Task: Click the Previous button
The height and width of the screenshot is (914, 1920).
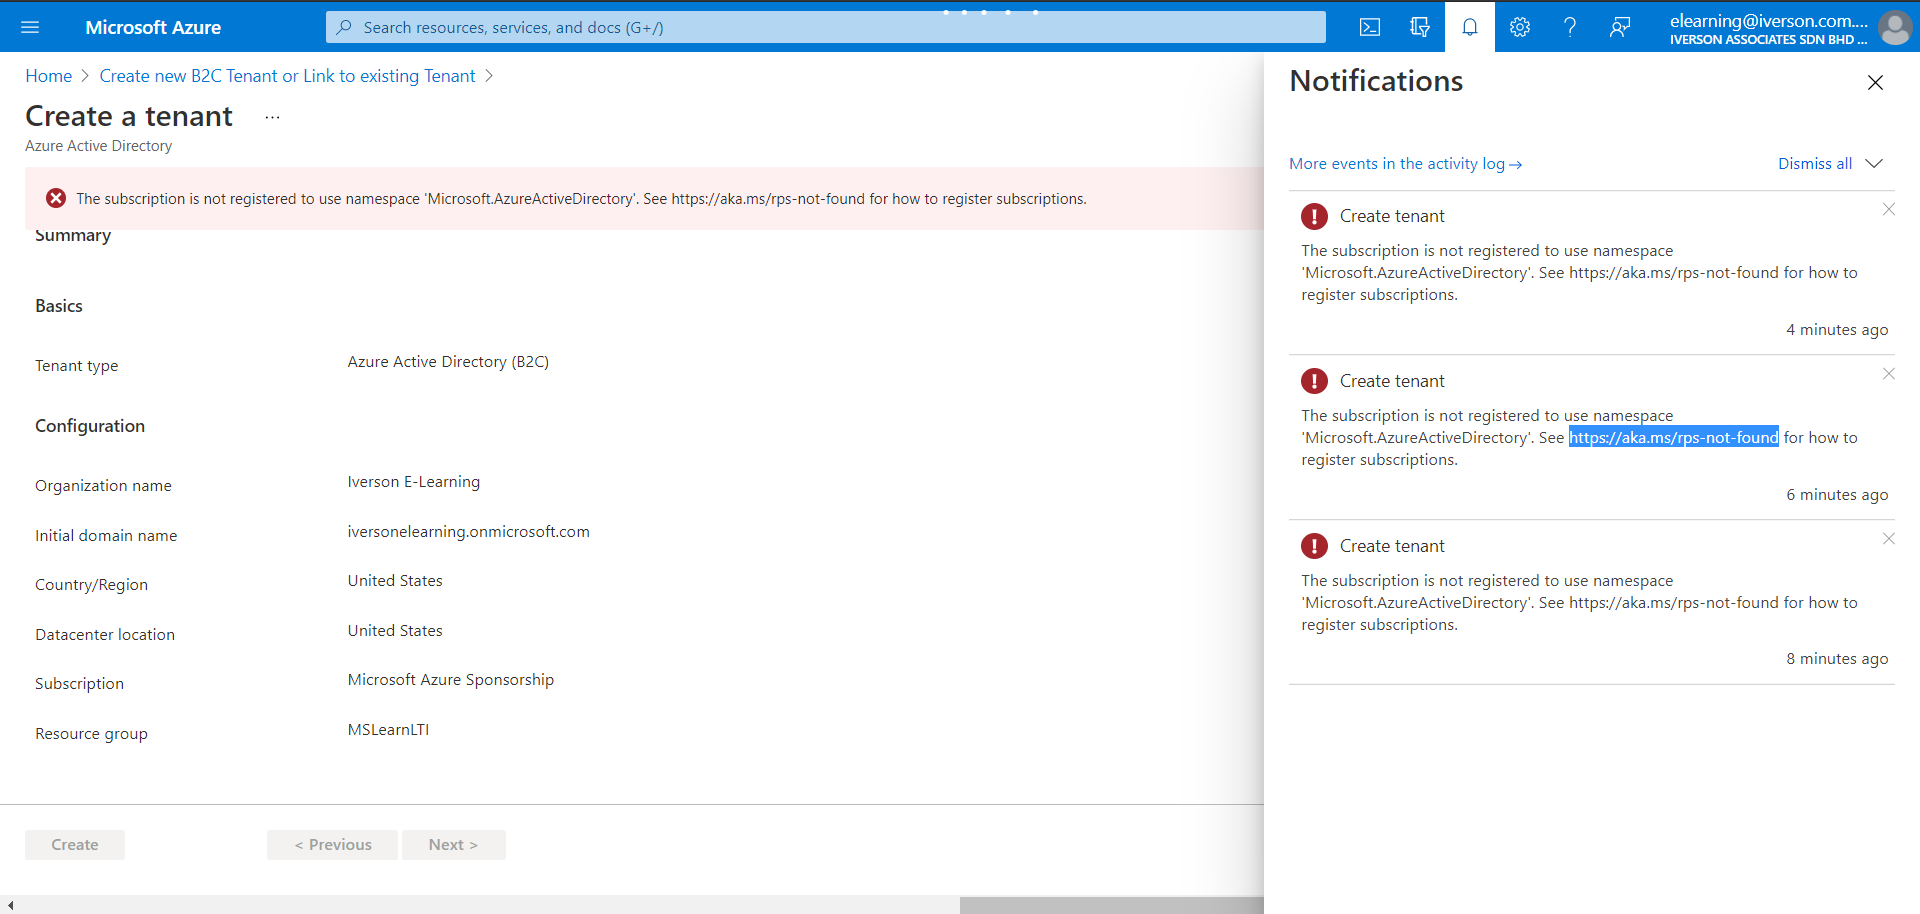Action: (332, 844)
